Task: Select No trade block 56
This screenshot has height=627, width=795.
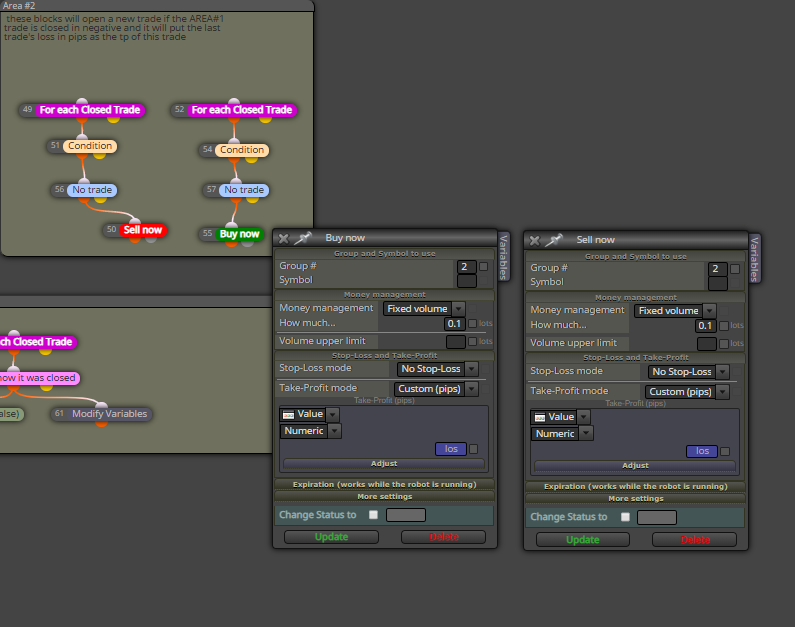Action: pos(84,190)
